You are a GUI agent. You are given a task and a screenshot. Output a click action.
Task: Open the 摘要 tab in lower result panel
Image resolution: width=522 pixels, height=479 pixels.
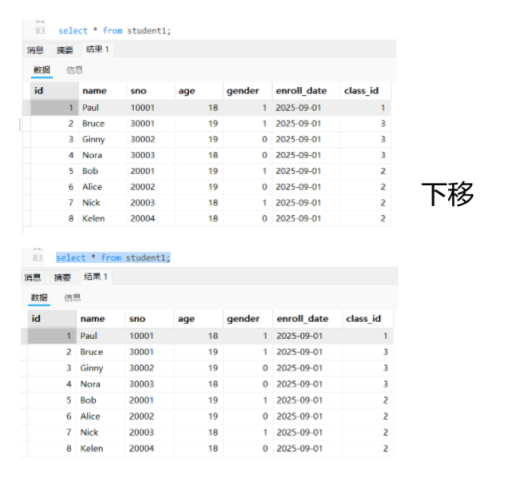62,277
